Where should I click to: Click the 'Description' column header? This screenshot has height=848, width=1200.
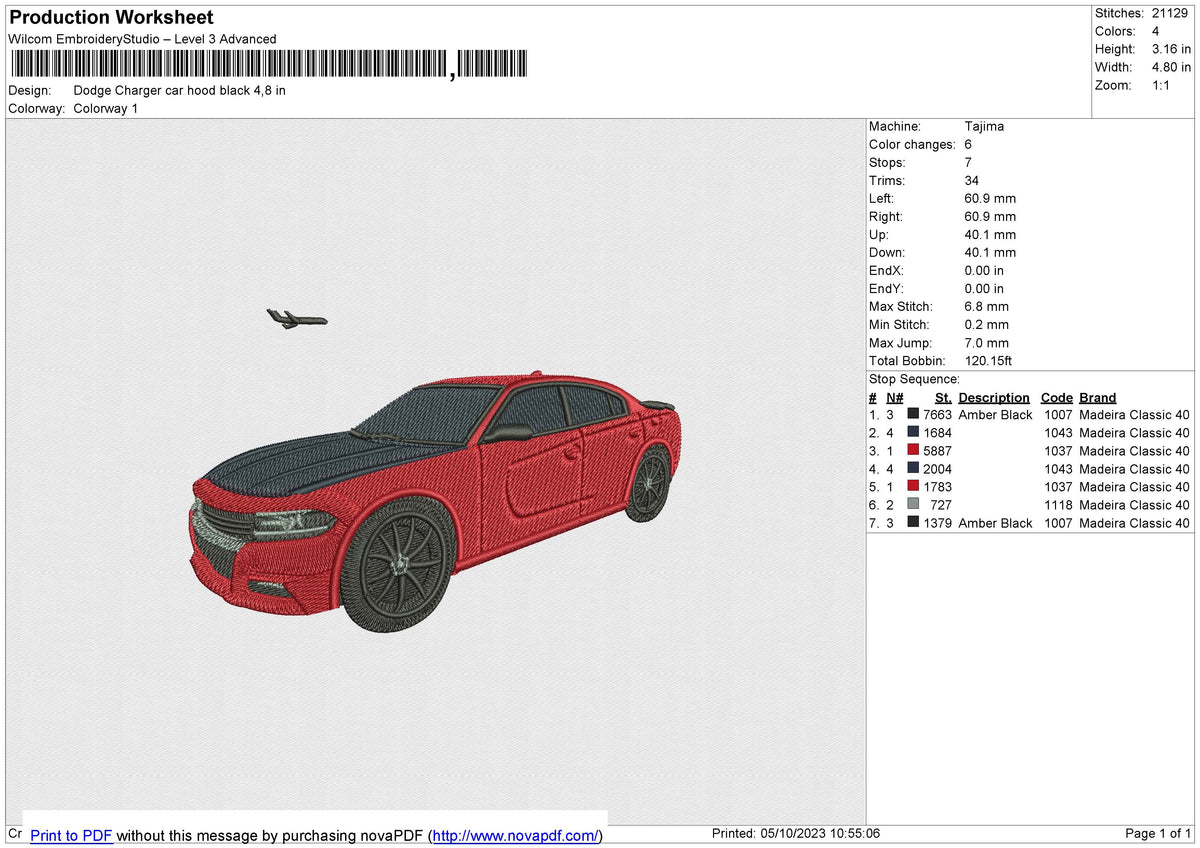click(994, 398)
